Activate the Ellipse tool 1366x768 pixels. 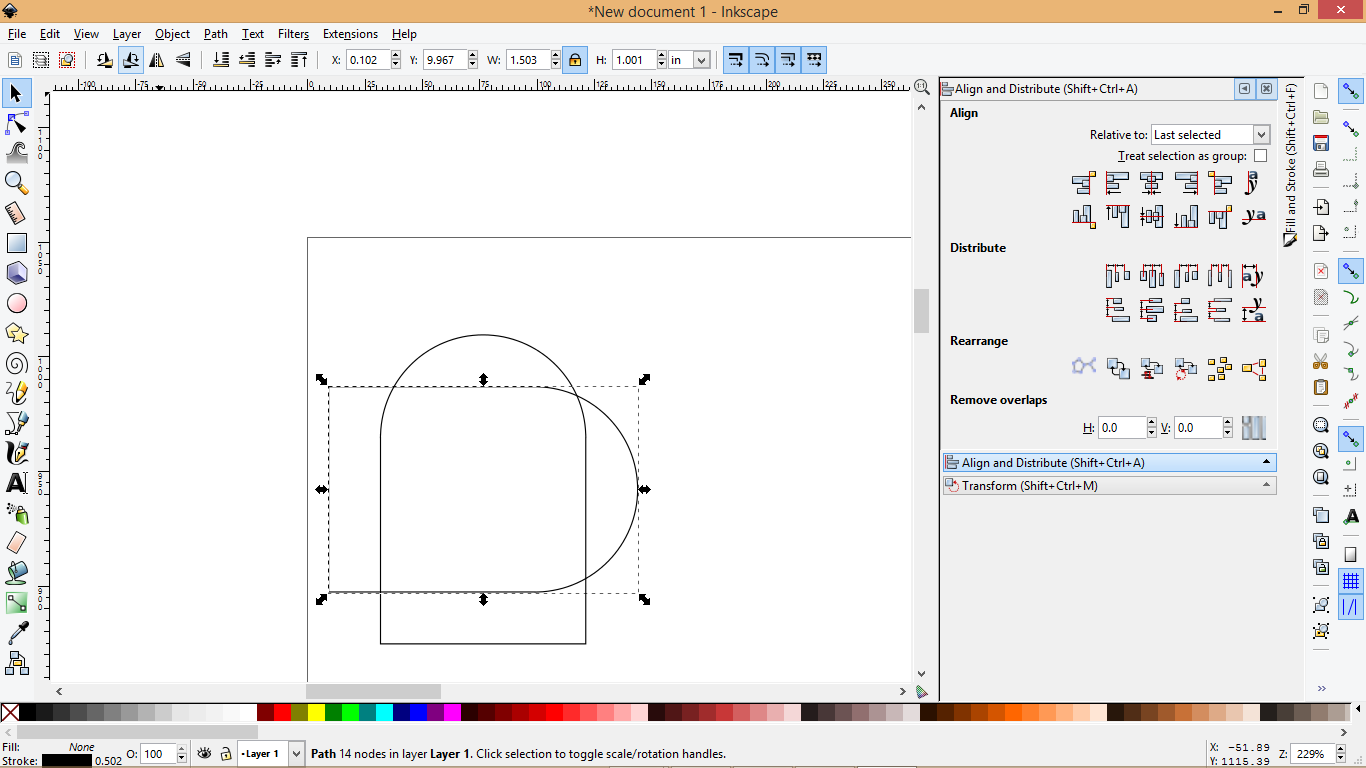16,303
